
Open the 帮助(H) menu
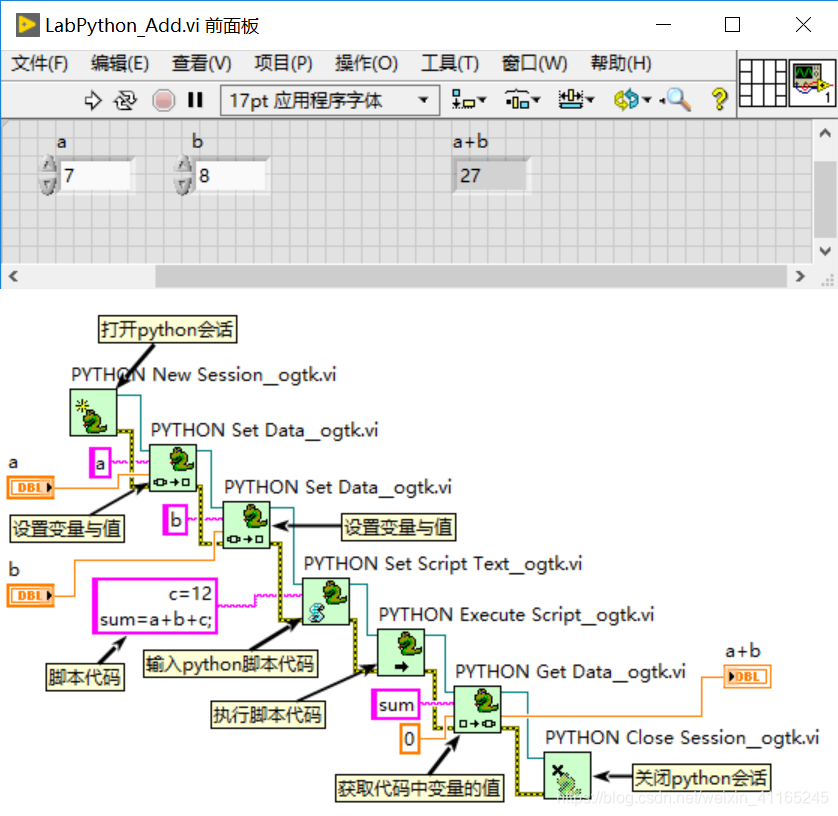tap(620, 63)
